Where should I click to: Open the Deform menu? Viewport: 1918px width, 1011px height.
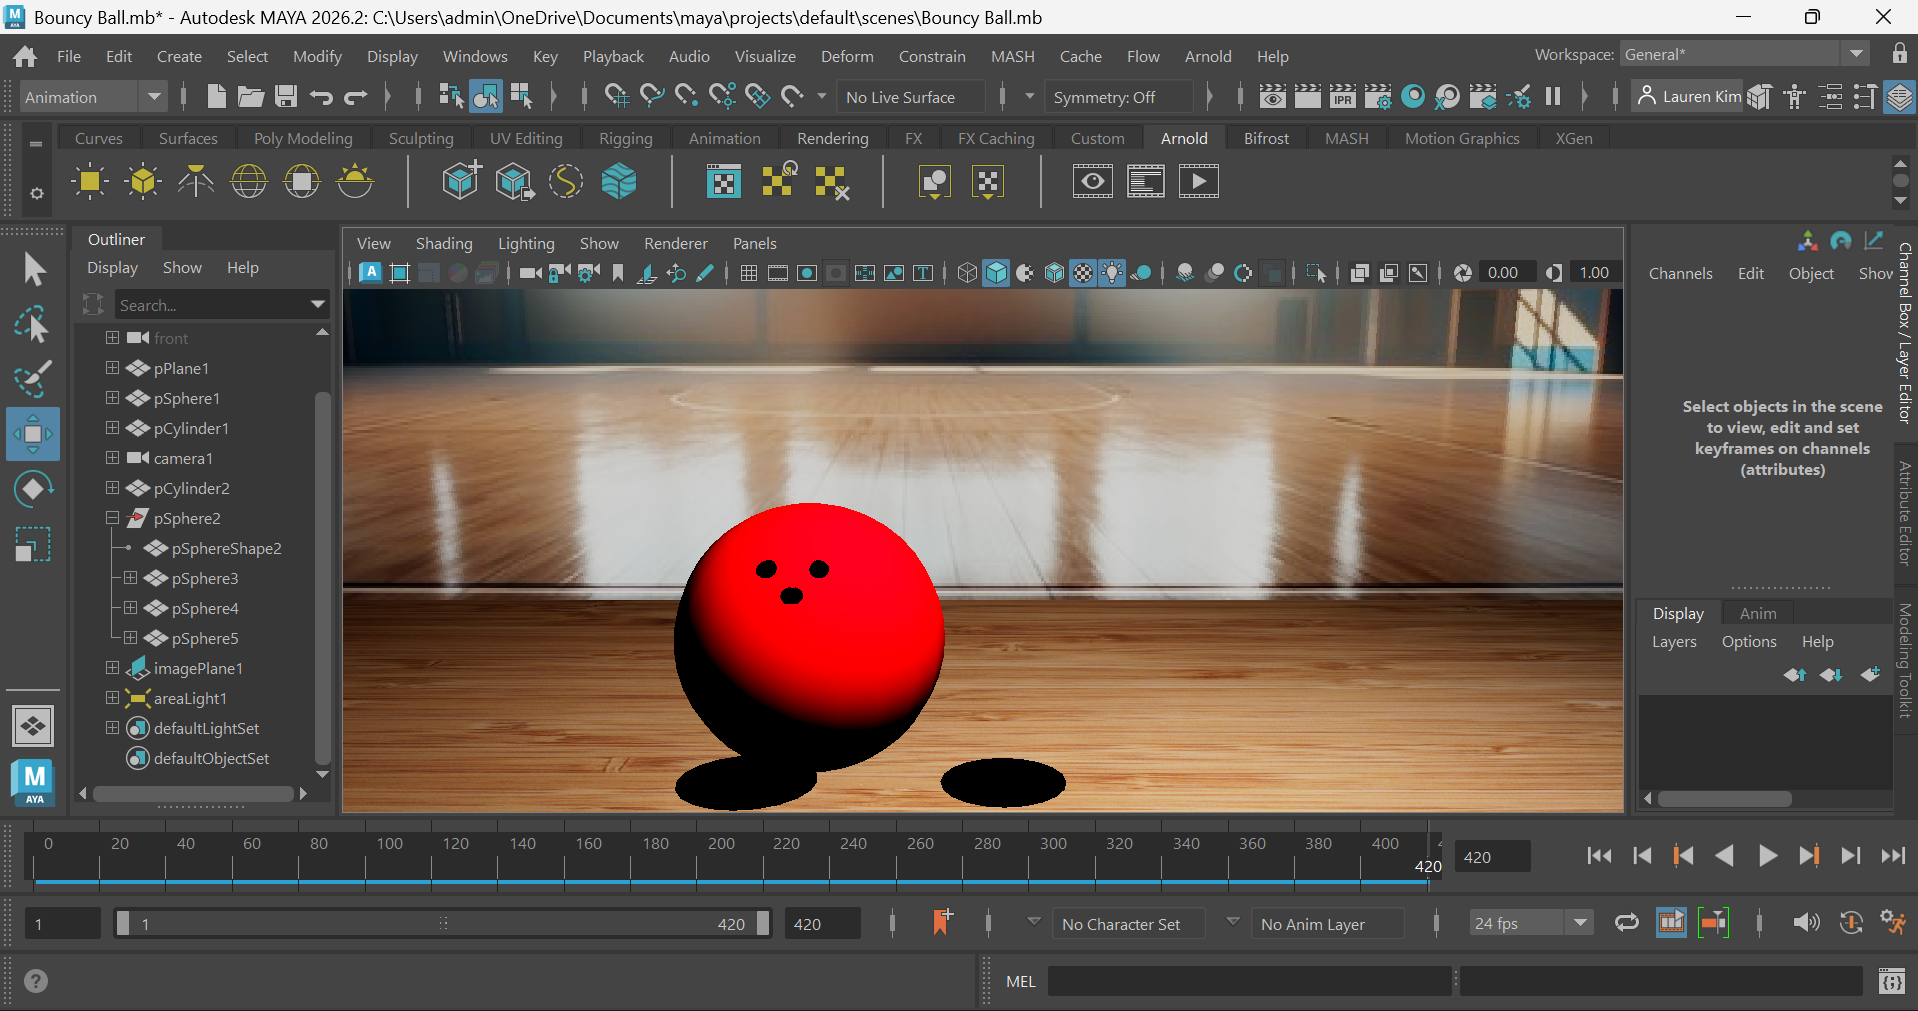coord(846,57)
